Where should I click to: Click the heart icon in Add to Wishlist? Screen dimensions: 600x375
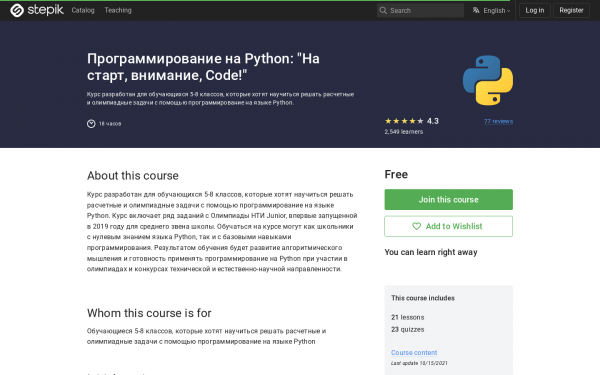[416, 226]
